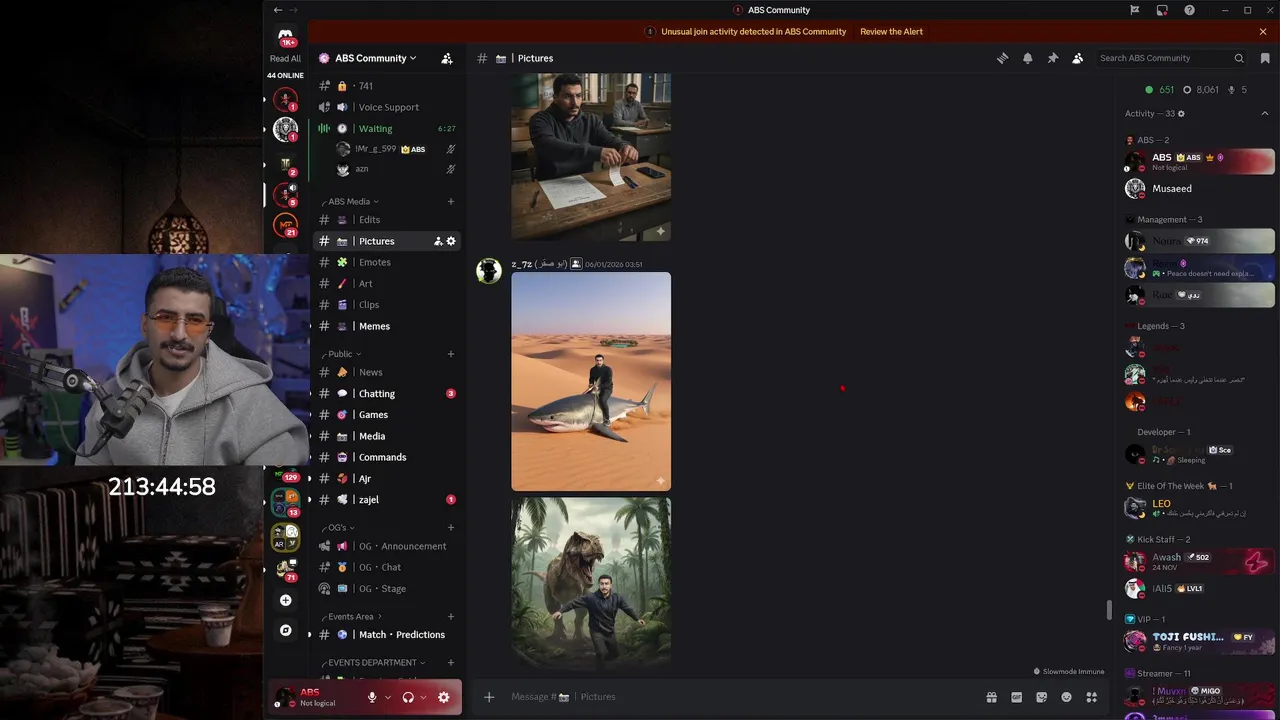Click Read All button
Screen dimensions: 1280x720
pyautogui.click(x=285, y=59)
